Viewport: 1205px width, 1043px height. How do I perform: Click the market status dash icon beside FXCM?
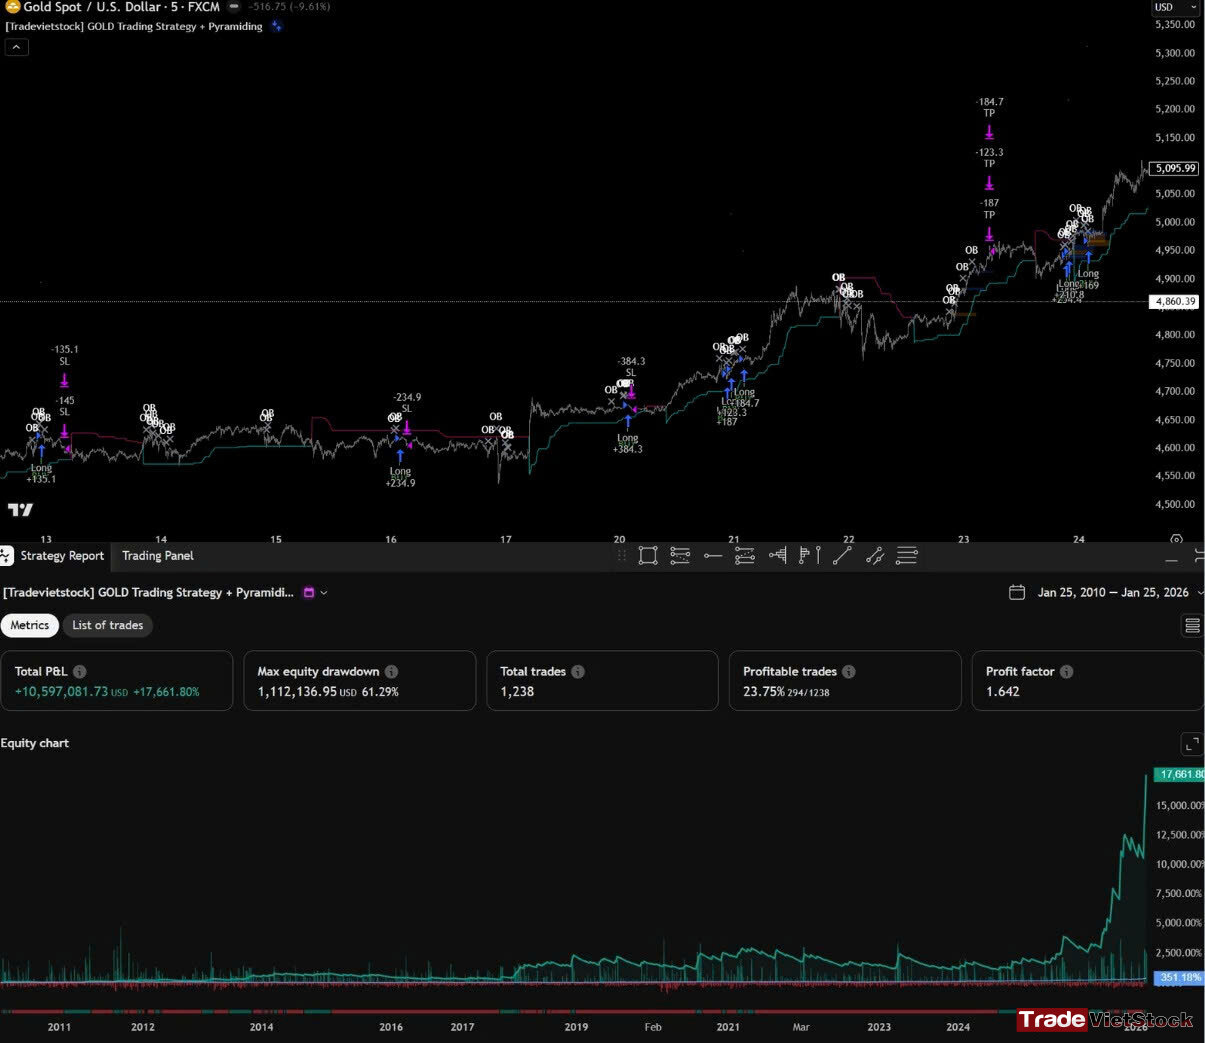pos(234,6)
